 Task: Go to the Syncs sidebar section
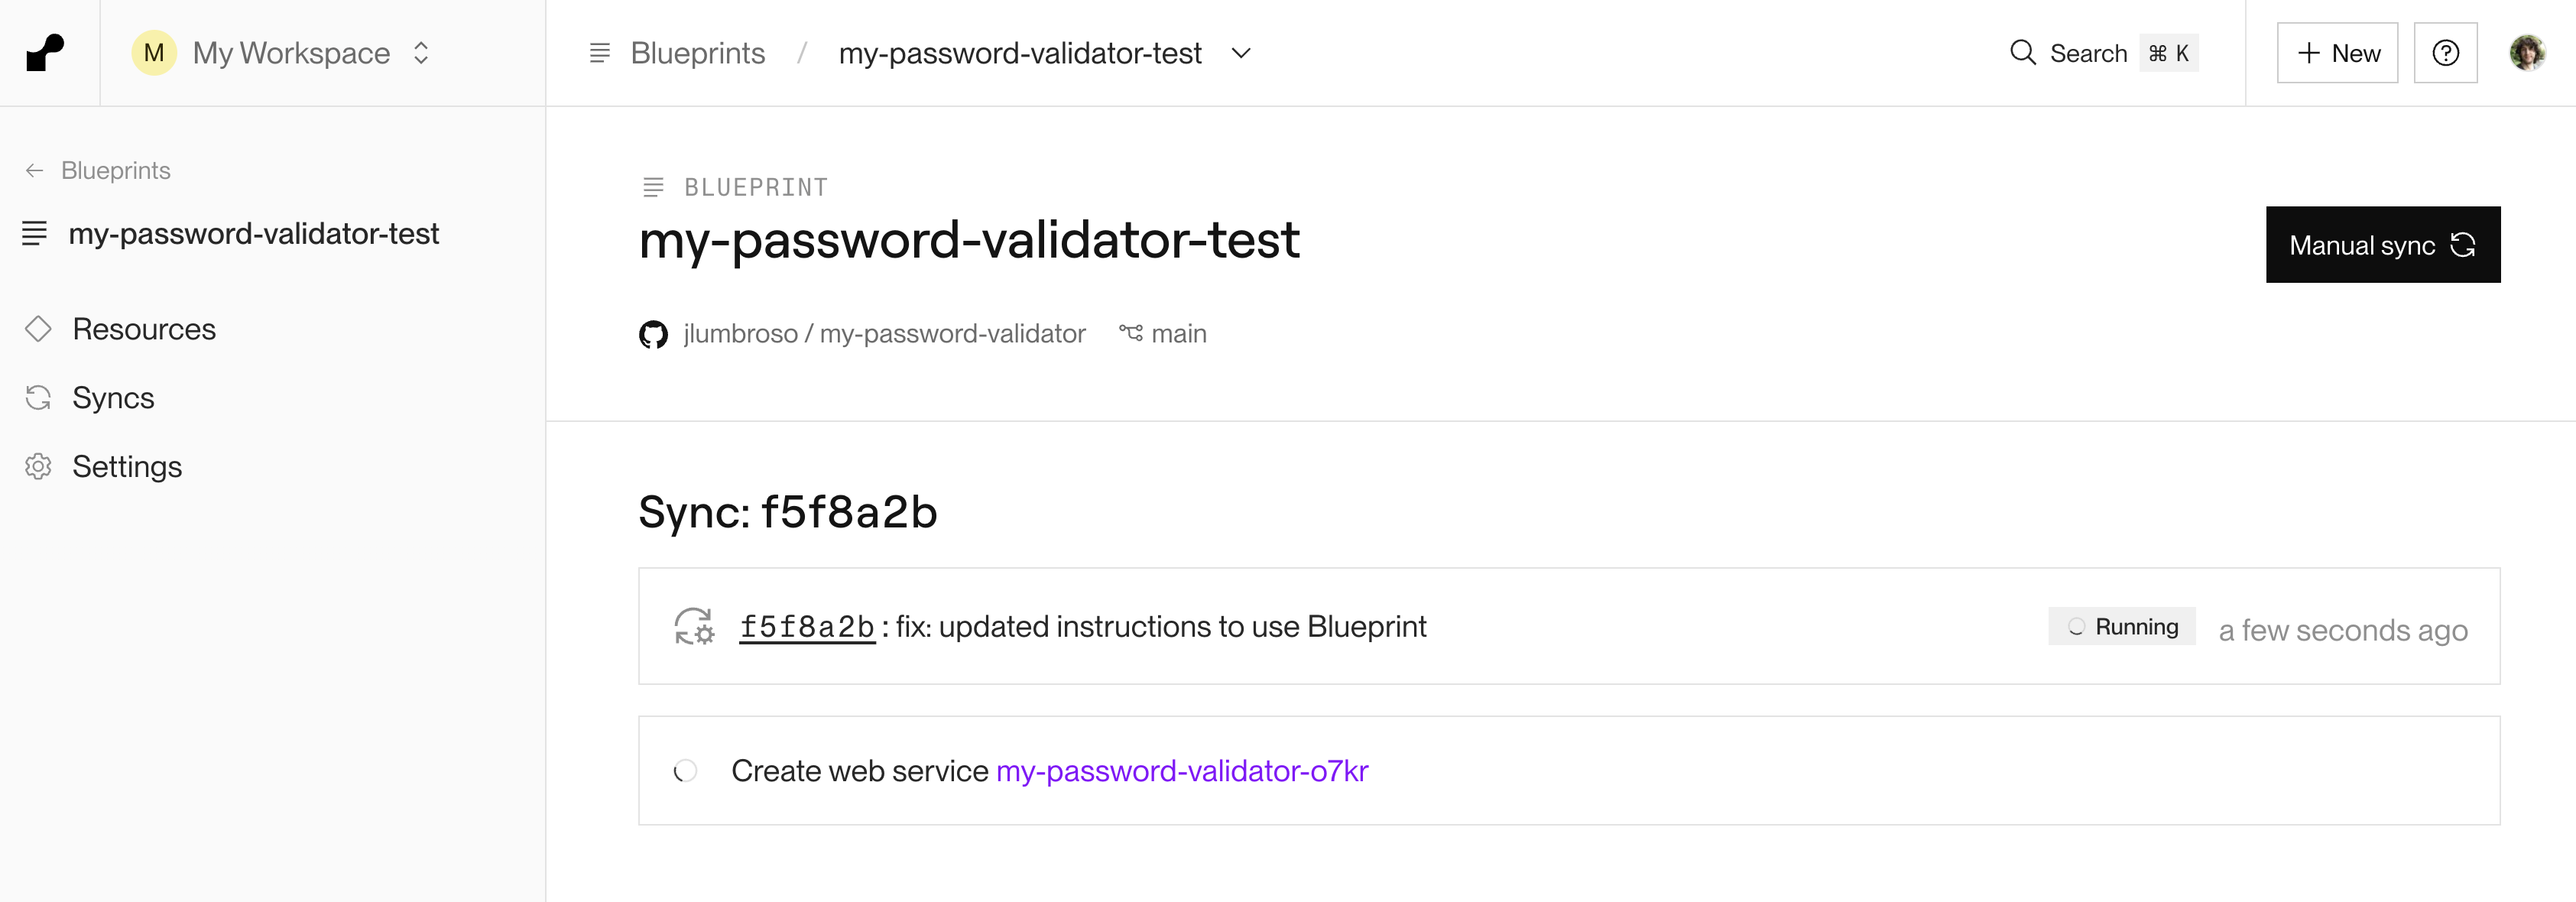tap(113, 398)
